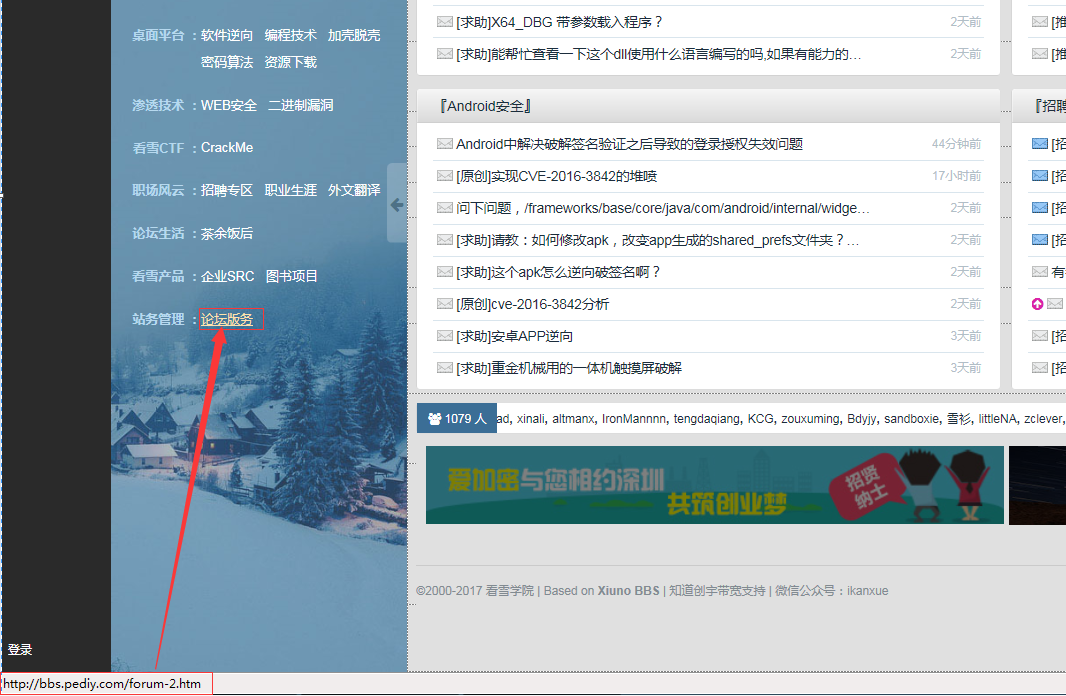Viewport: 1066px width, 696px height.
Task: Open post [求助]能帮忙查看一下这个dll
Action: (x=659, y=54)
